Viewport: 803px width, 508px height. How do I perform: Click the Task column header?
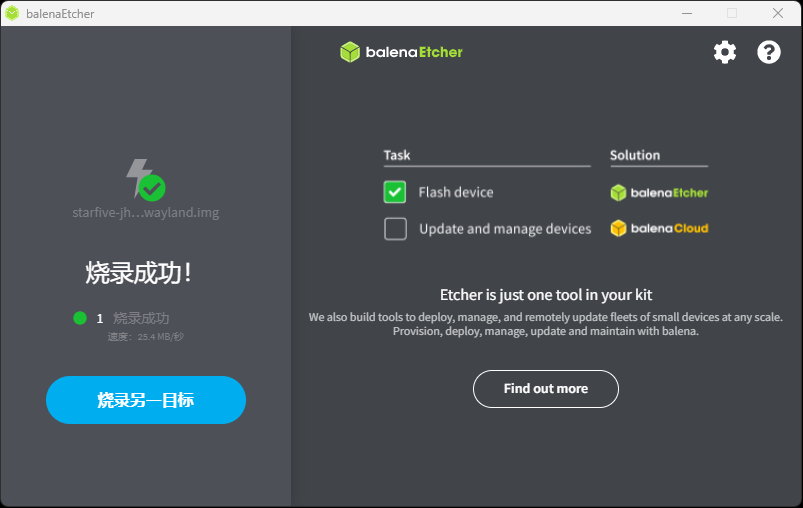397,155
